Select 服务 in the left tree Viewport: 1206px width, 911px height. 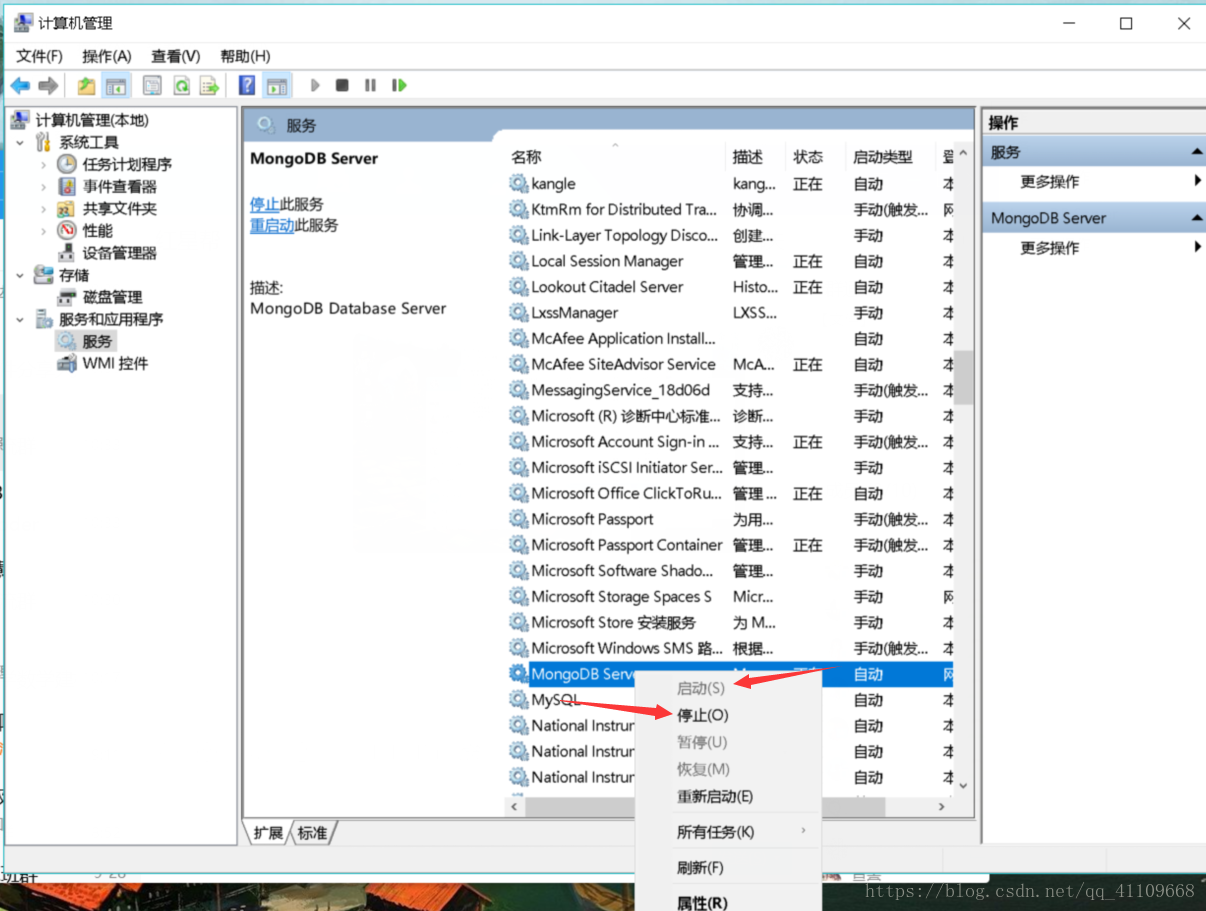(97, 341)
